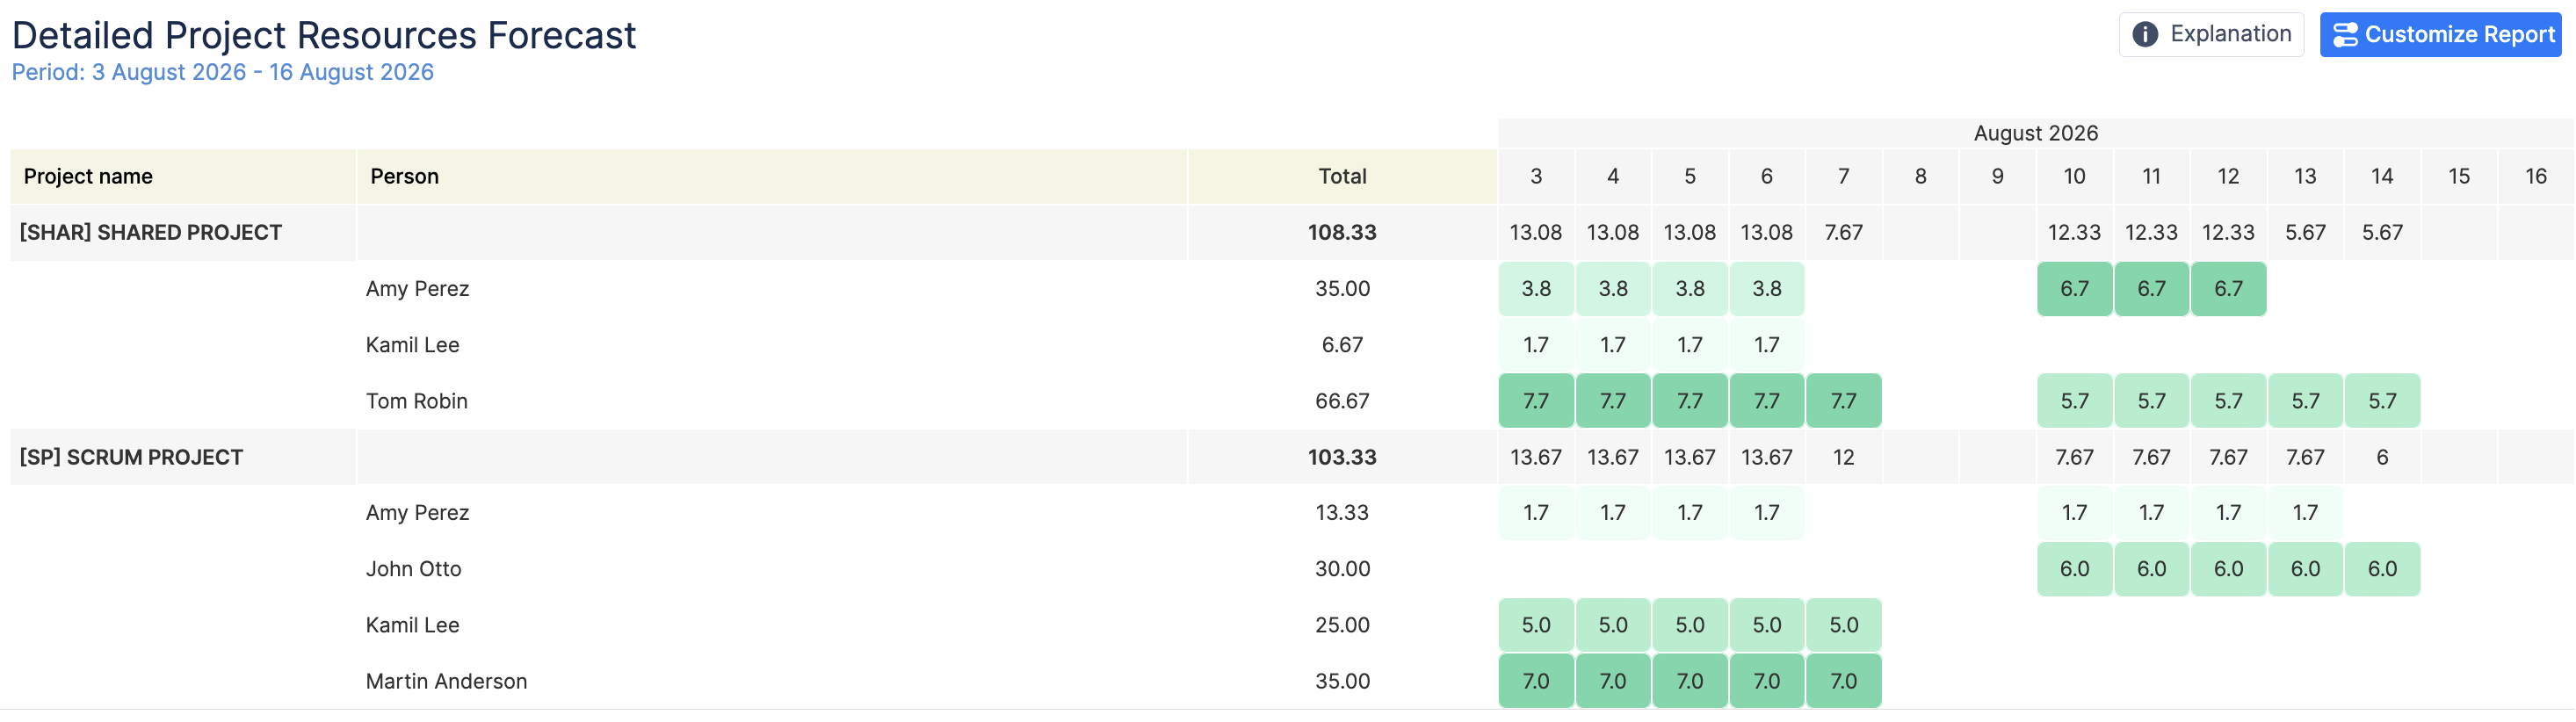Screen dimensions: 2576x722
Task: Click Amy Perez's 6.7 cell on August 10
Action: point(2074,289)
